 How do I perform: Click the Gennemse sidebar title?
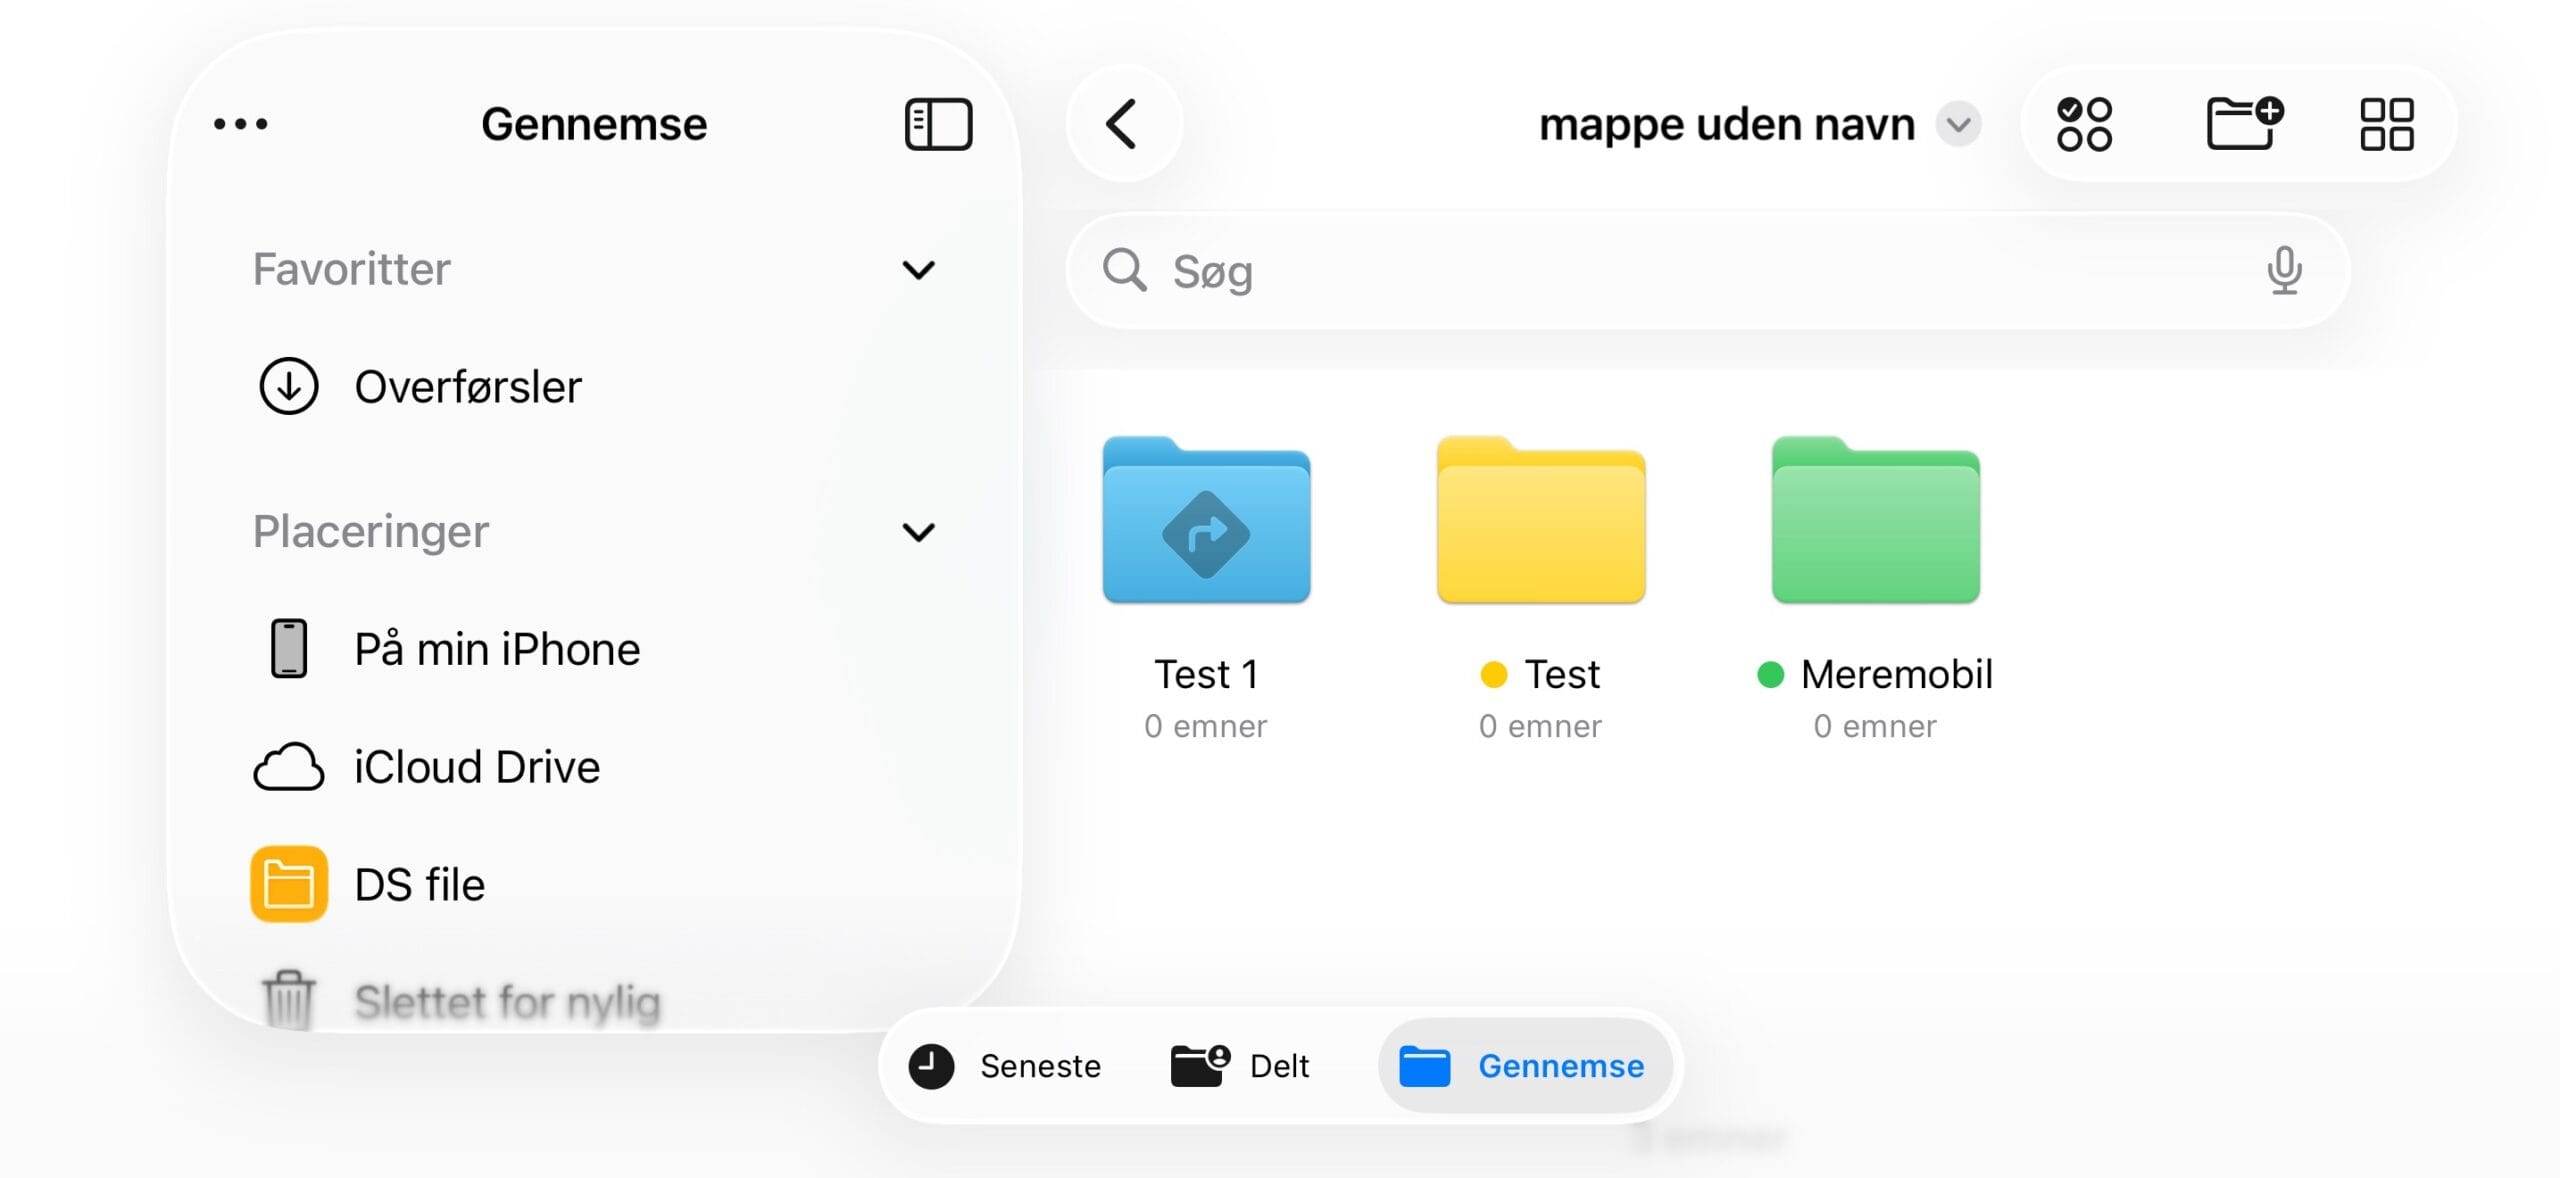(x=594, y=124)
